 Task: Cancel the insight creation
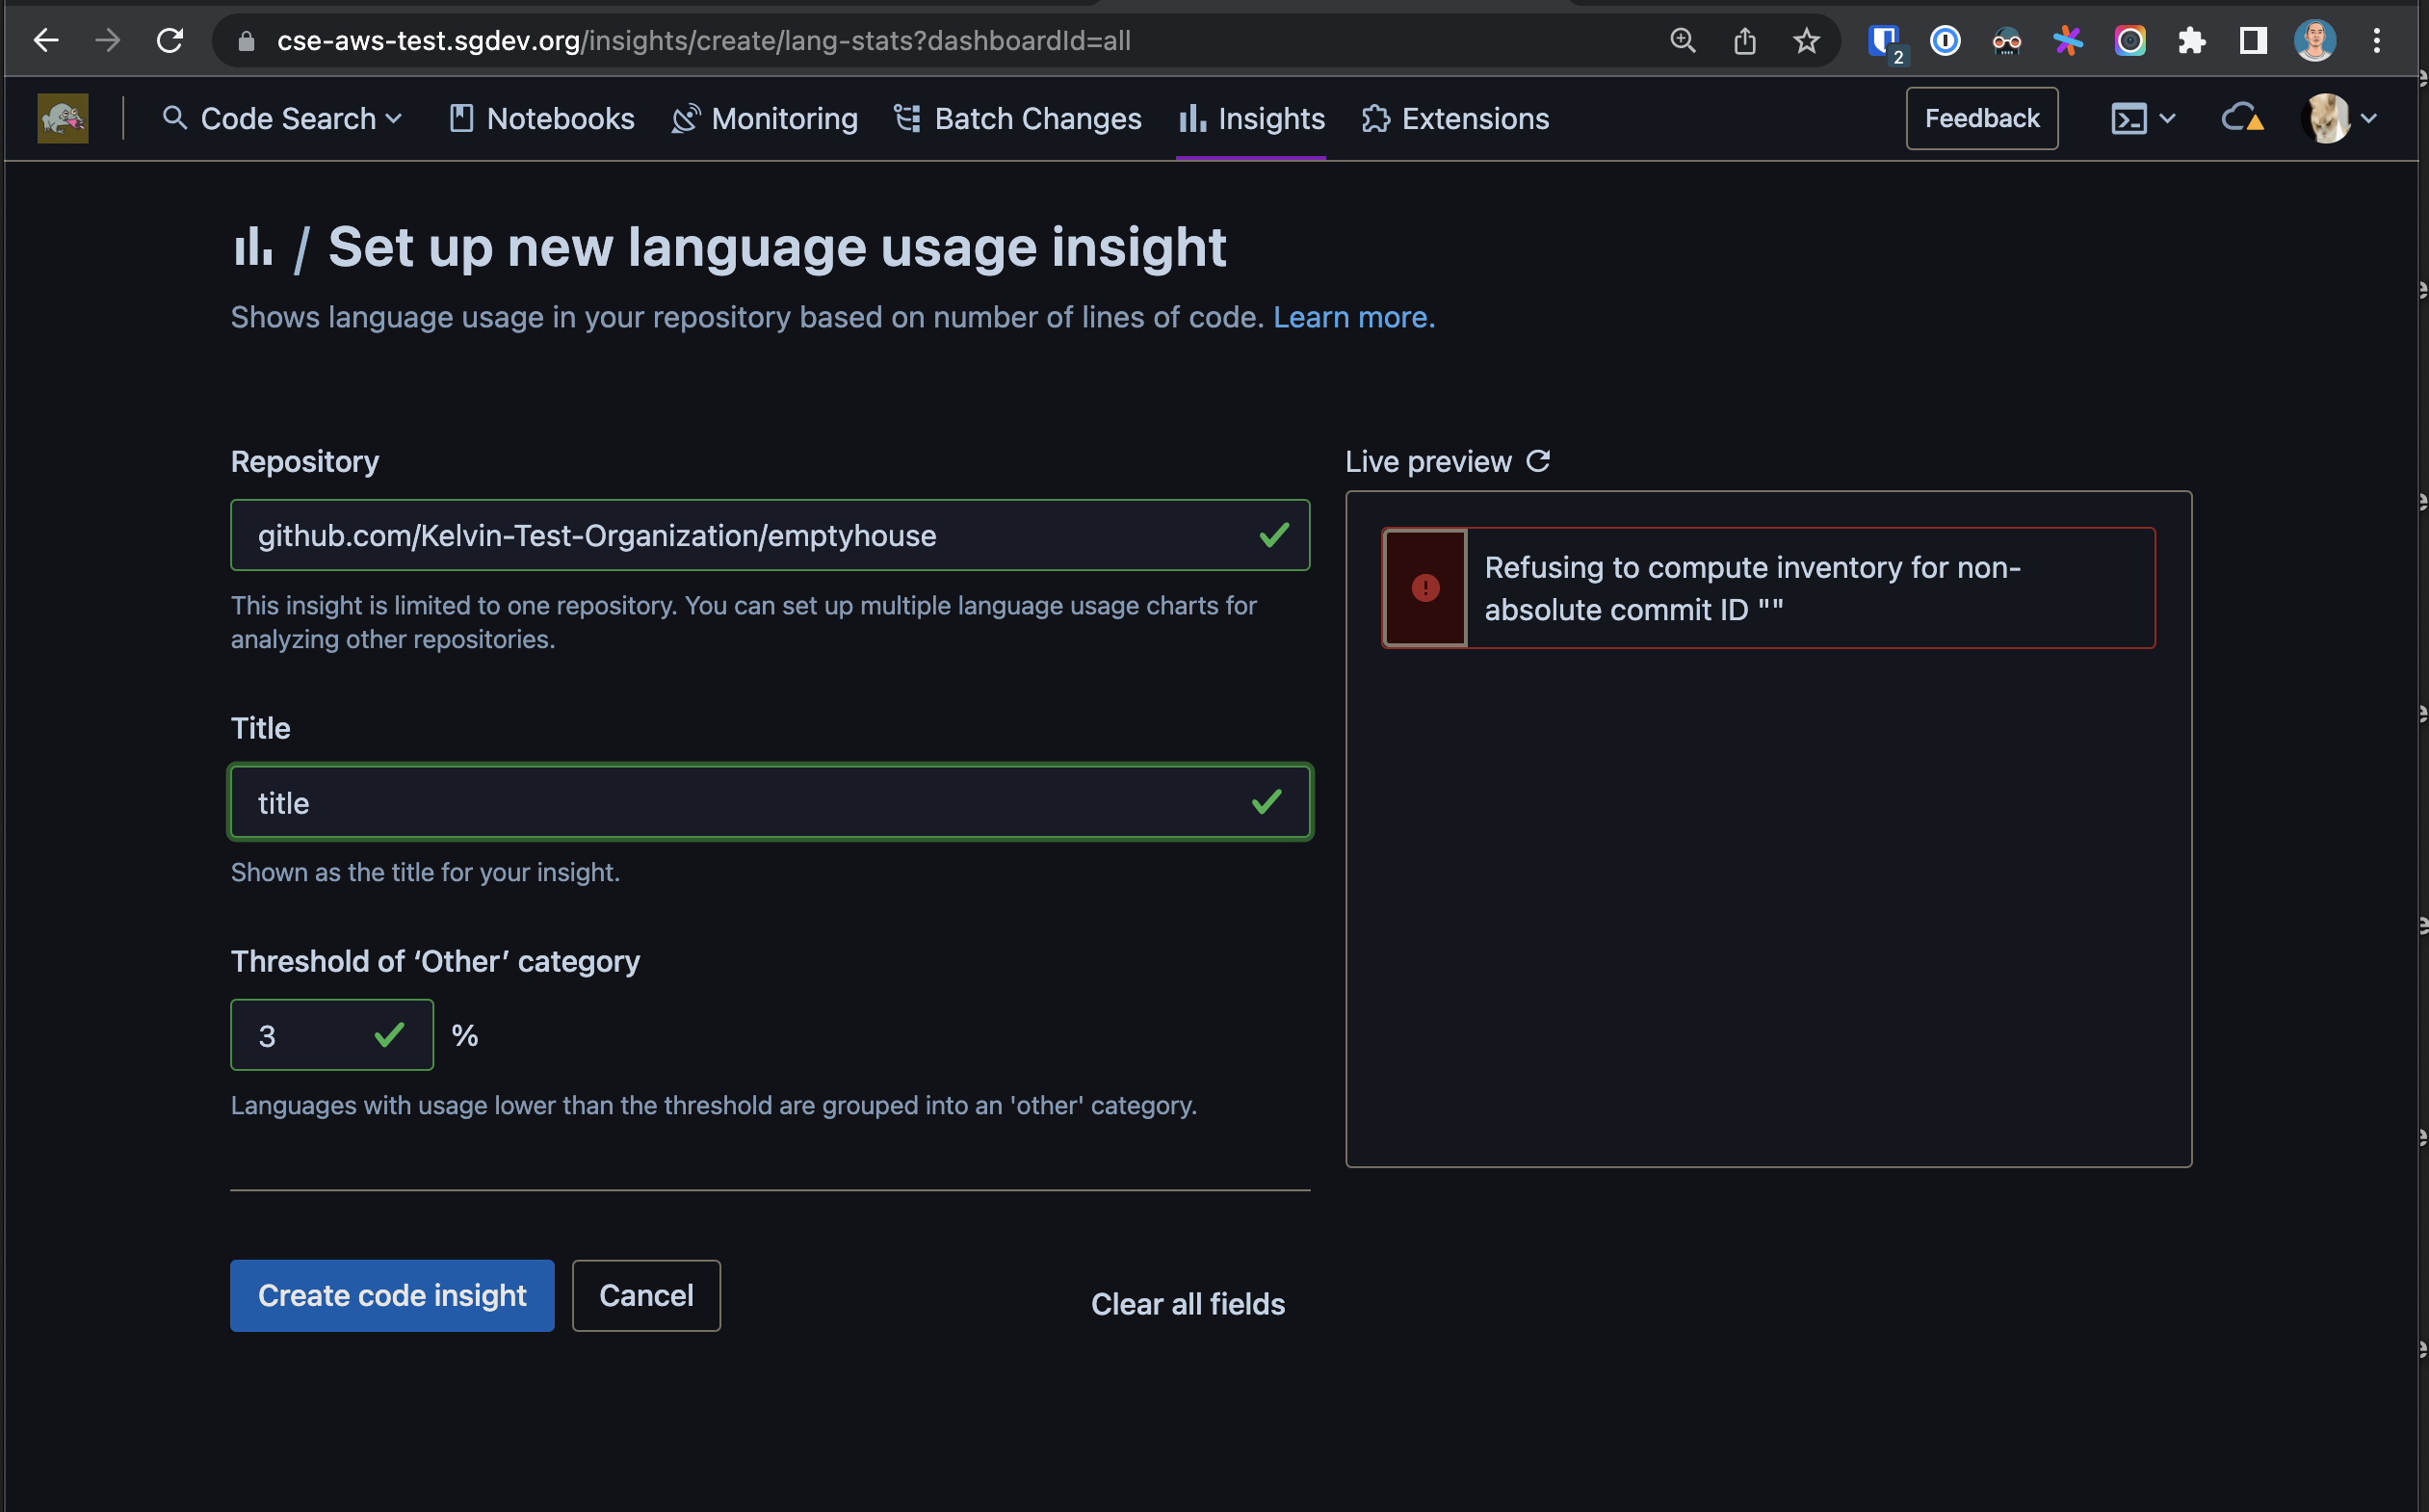[x=646, y=1296]
